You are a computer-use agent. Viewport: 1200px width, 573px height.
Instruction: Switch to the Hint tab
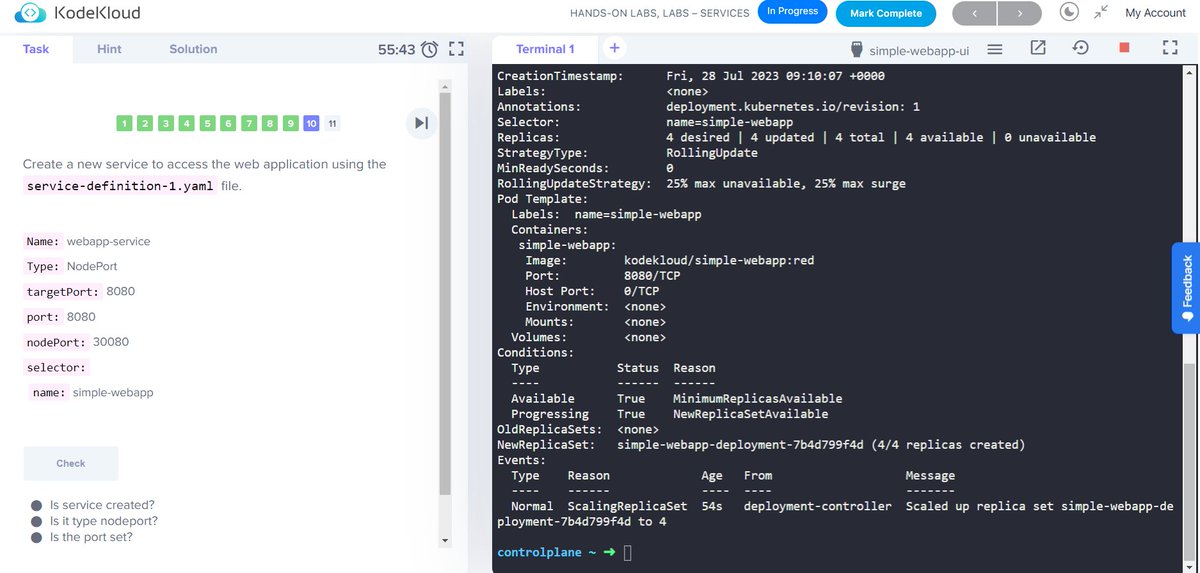pos(109,49)
